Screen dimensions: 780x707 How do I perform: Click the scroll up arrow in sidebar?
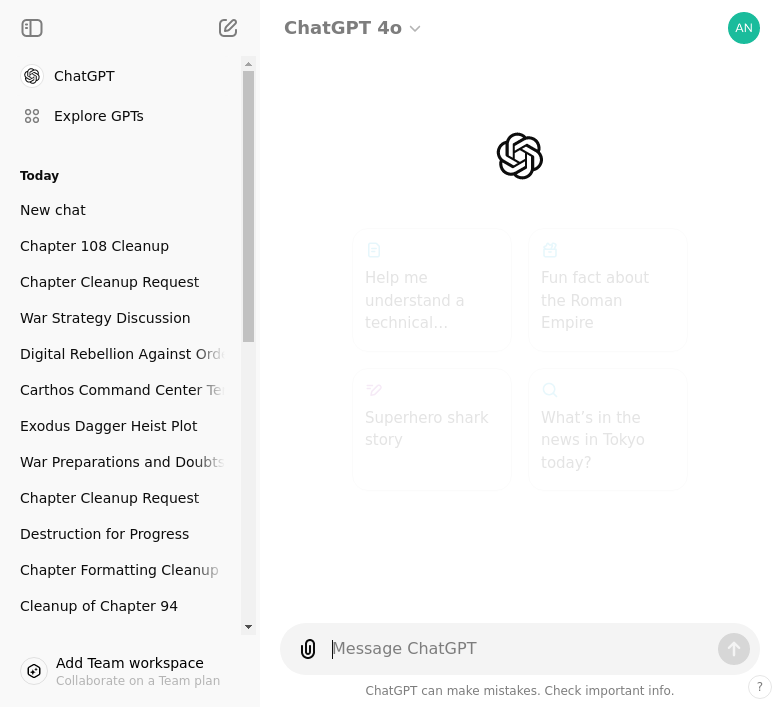249,64
